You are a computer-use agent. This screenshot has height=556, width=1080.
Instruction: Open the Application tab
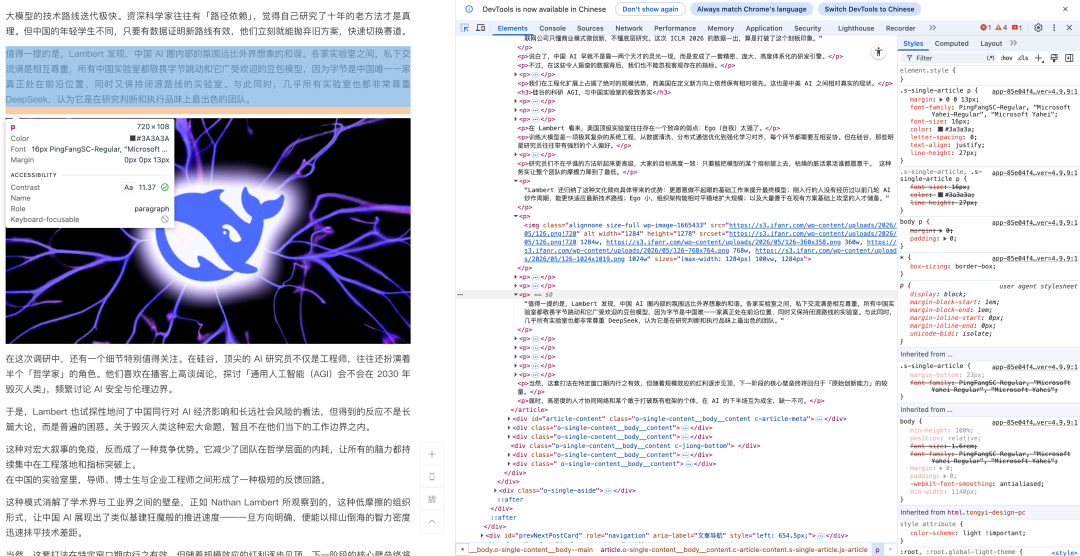(x=764, y=28)
